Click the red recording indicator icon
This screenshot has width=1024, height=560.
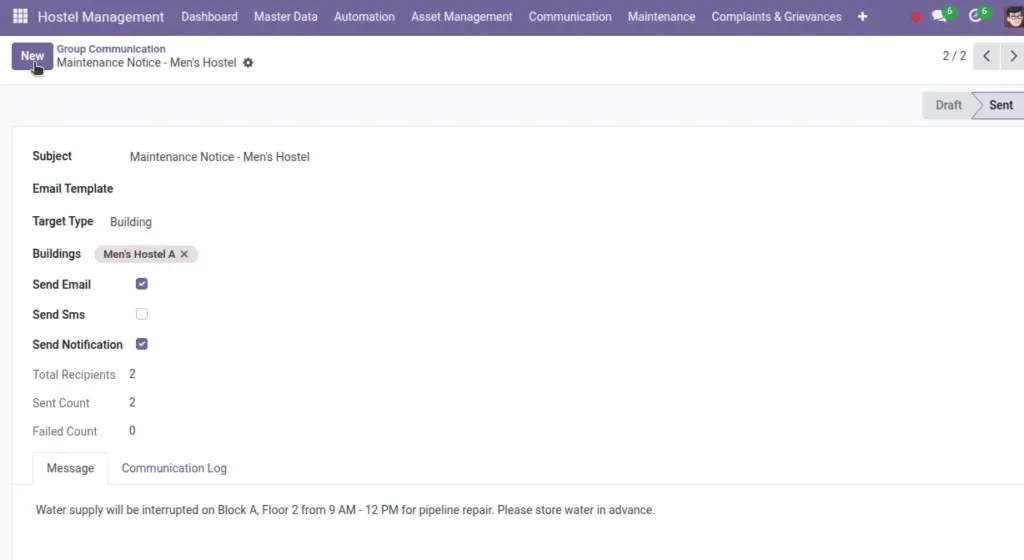click(916, 17)
